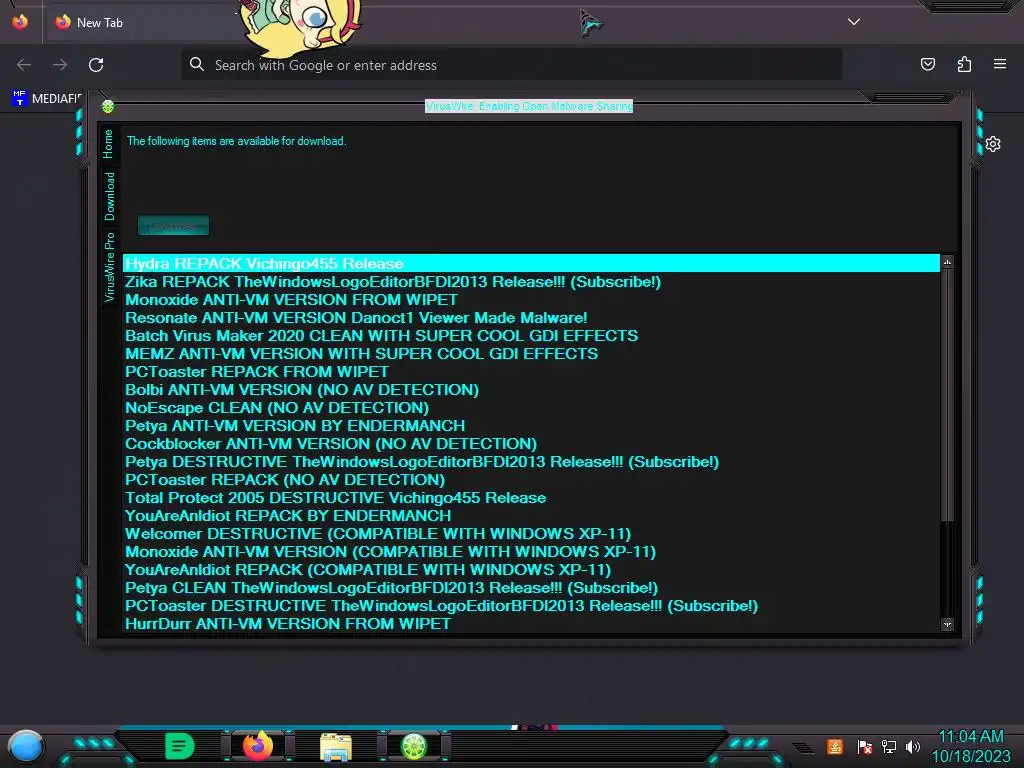Select 'Total Protect 2005 DESTRUCTIVE' row

(531, 498)
